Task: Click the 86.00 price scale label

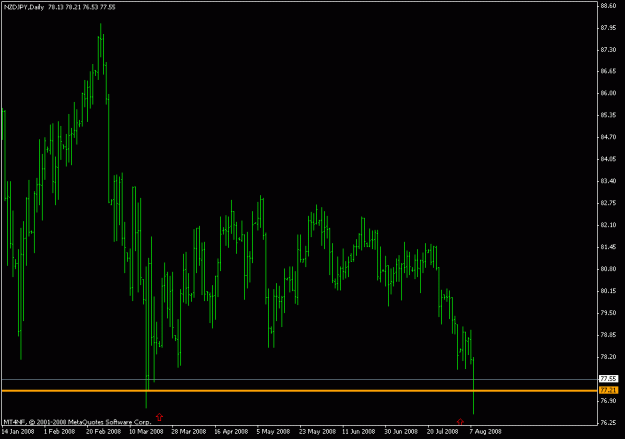Action: (608, 93)
